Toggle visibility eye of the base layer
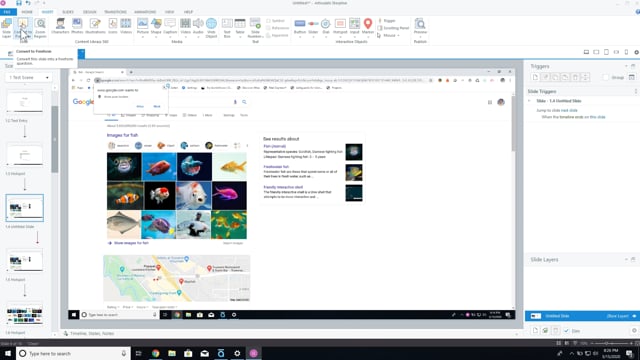Screen dimensions: 640x360 634,316
